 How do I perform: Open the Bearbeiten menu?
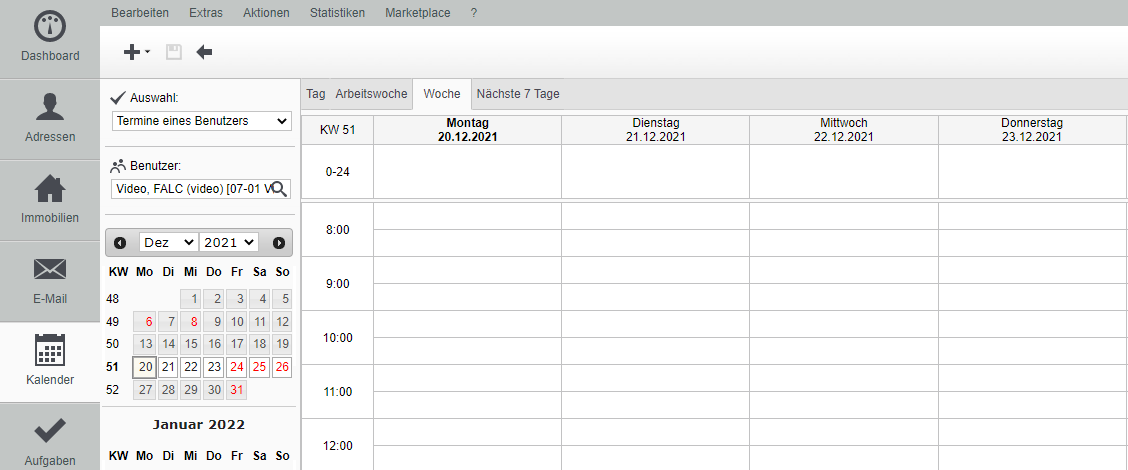coord(140,13)
